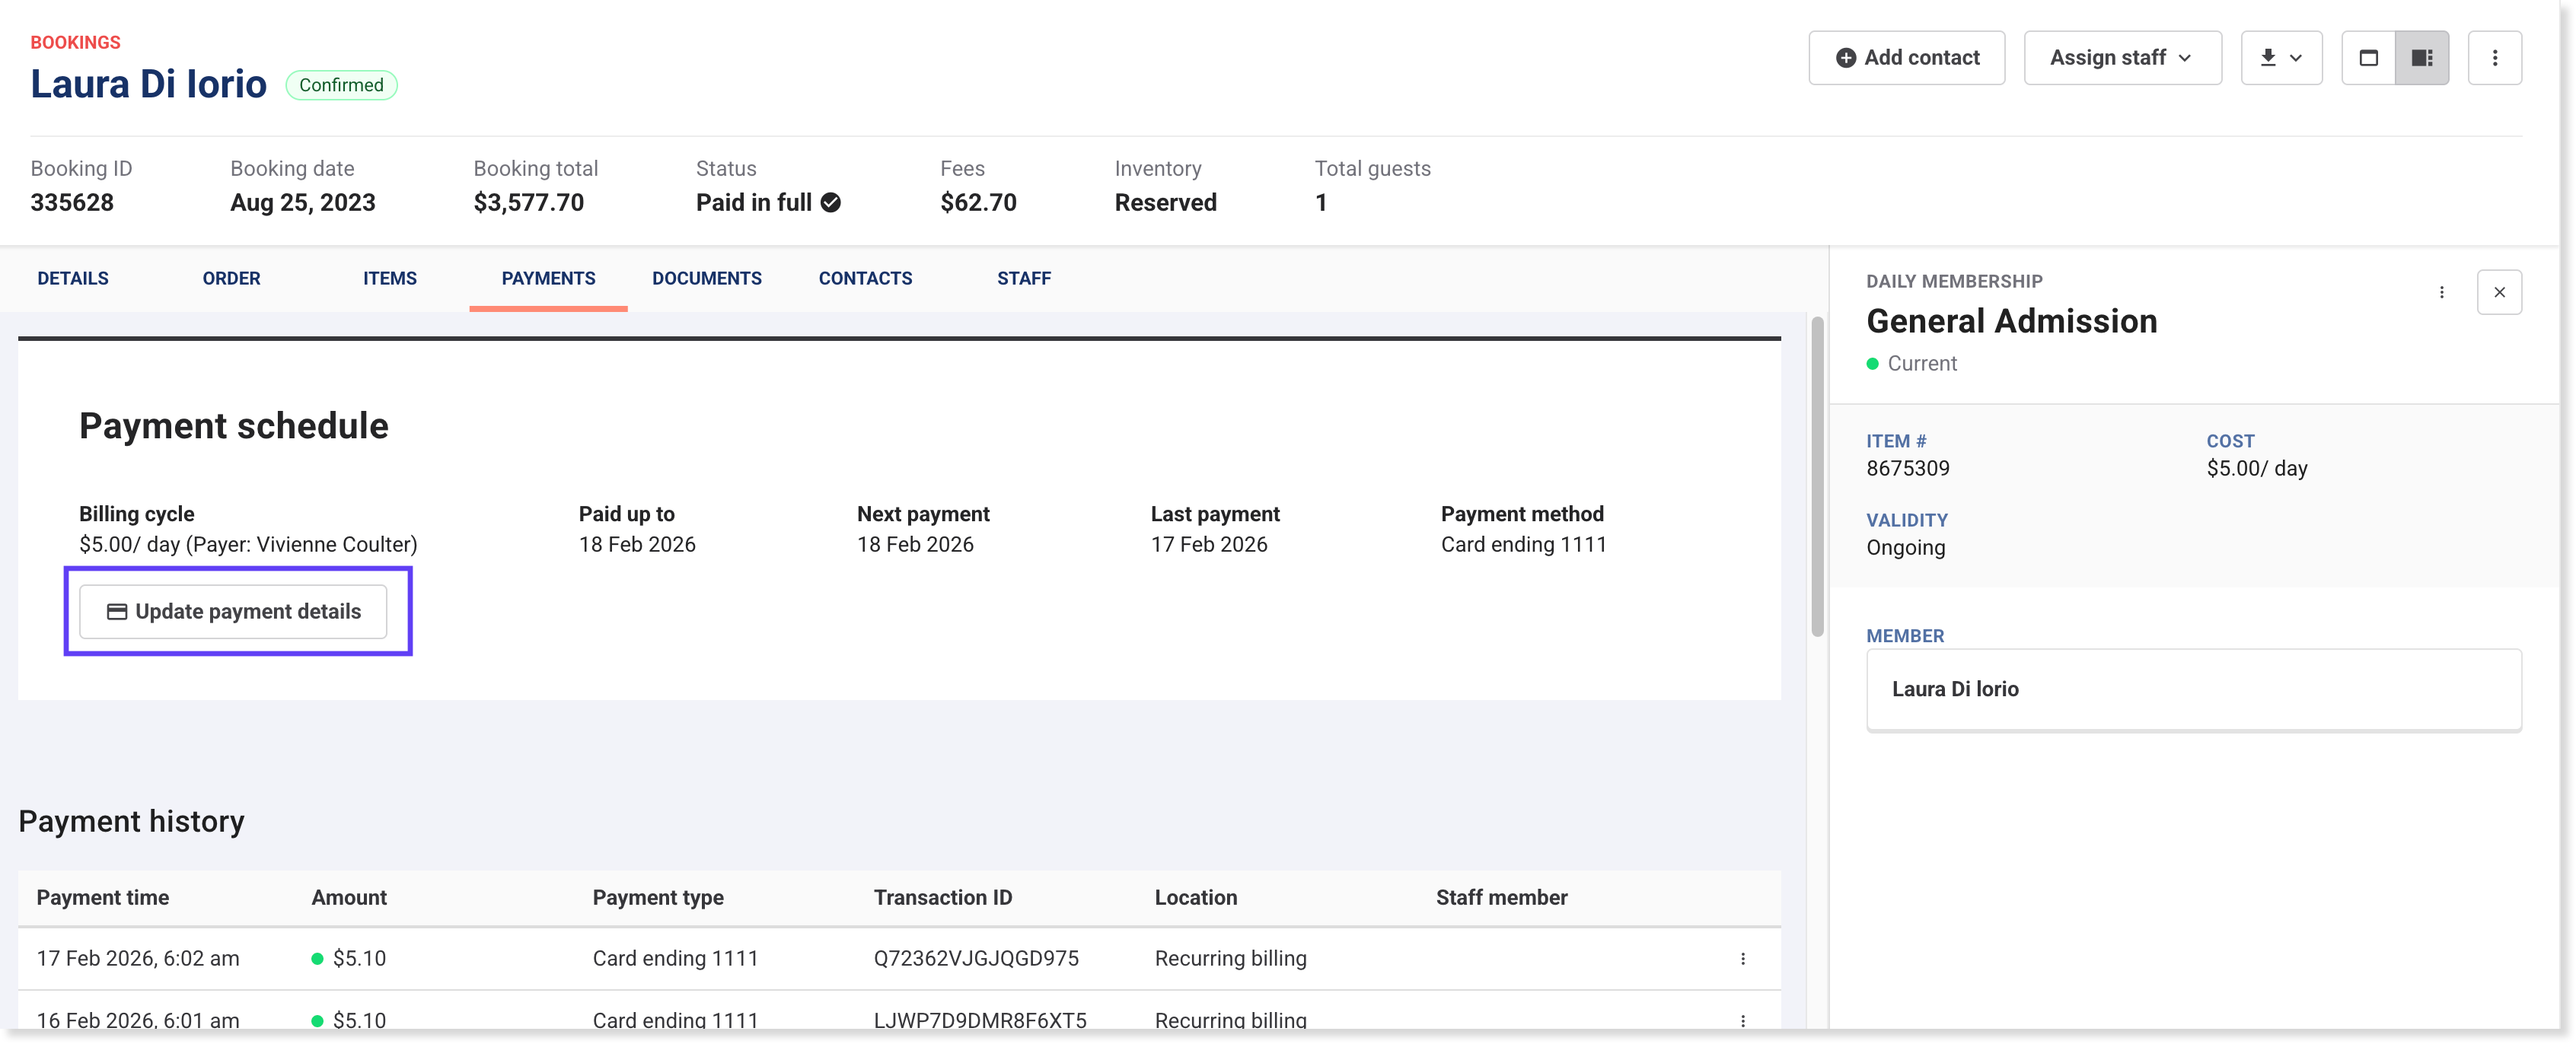Open General Admission panel kebab menu
Screen dimensions: 2576x1044
[x=2441, y=292]
